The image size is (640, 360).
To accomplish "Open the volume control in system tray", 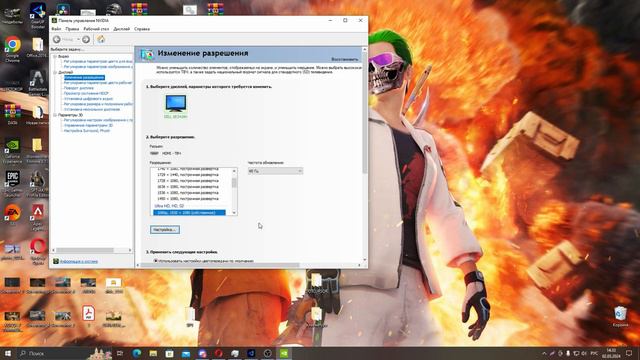I will [x=584, y=353].
